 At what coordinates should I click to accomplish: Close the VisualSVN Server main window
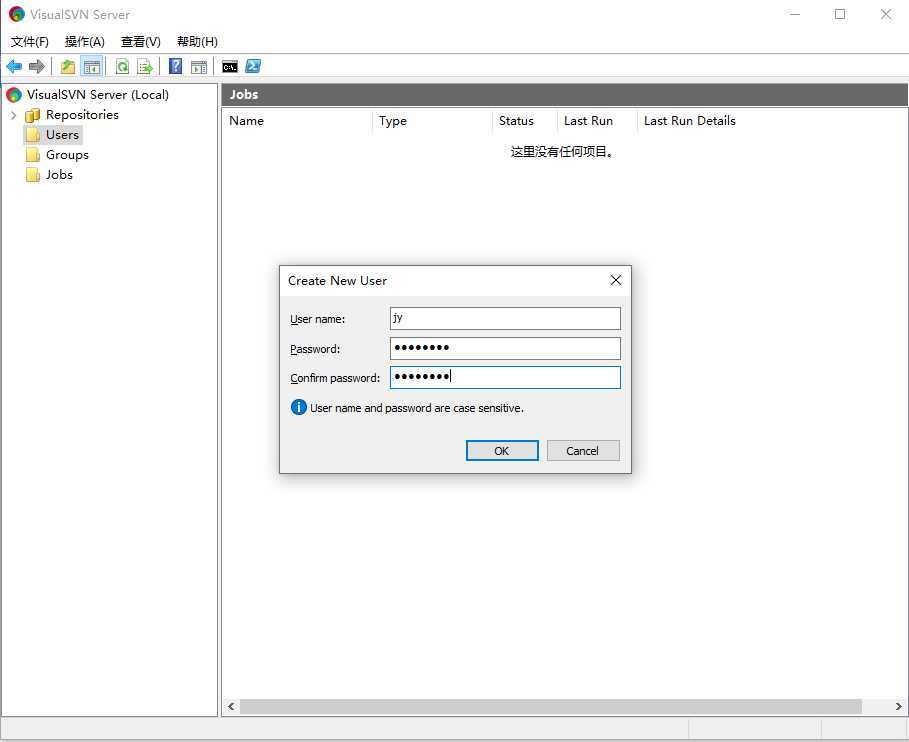coord(886,14)
